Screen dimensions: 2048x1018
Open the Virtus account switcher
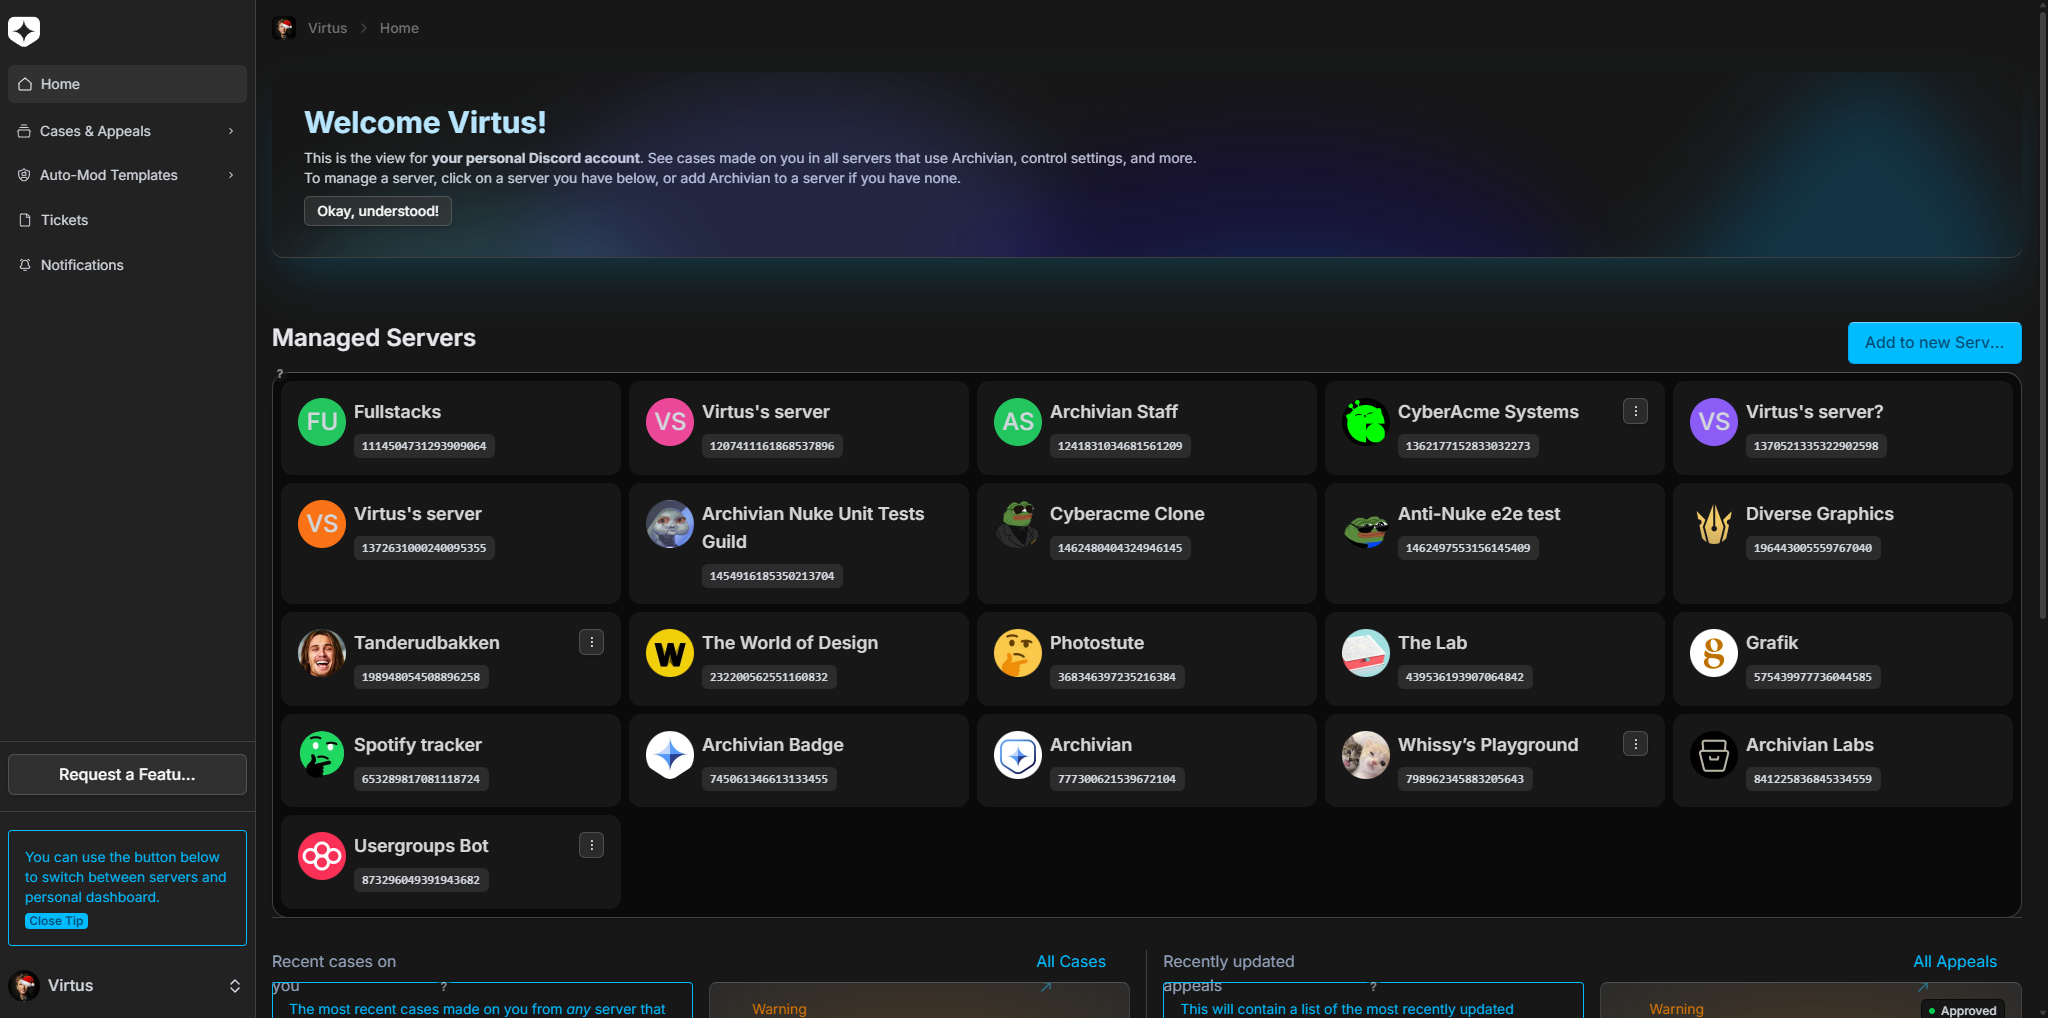pyautogui.click(x=127, y=986)
